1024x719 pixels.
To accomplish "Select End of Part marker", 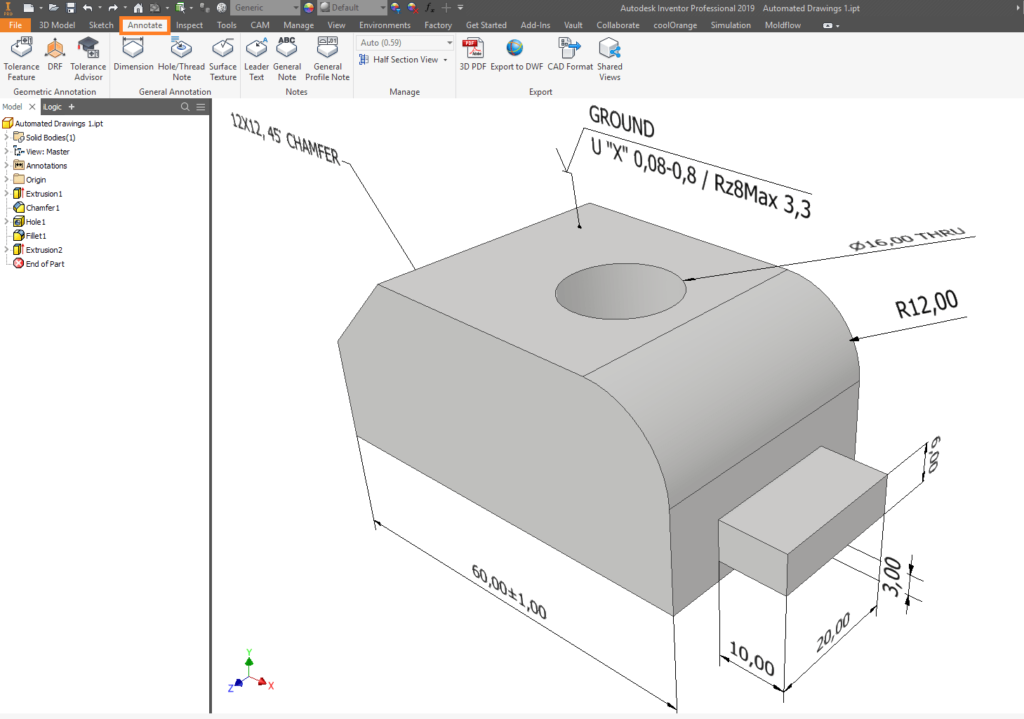I will tap(39, 264).
